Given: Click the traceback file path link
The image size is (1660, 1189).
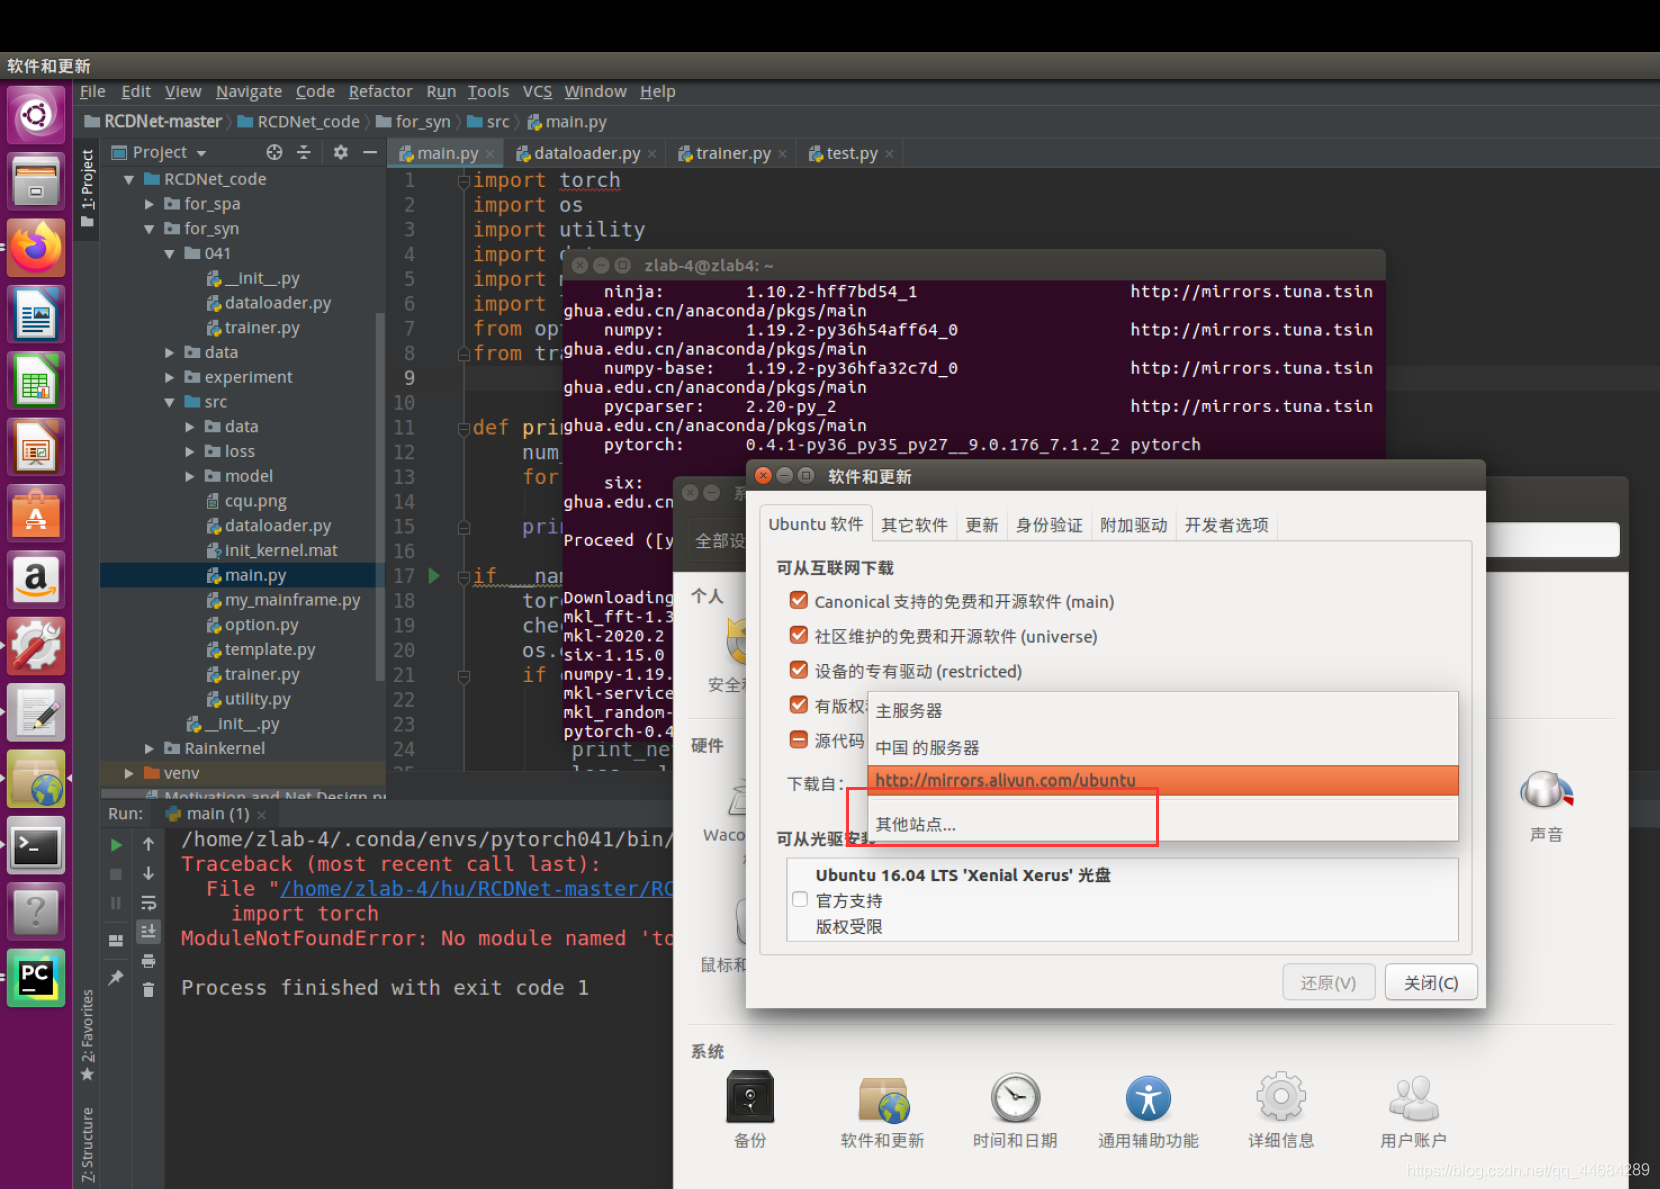Looking at the screenshot, I should coord(476,889).
